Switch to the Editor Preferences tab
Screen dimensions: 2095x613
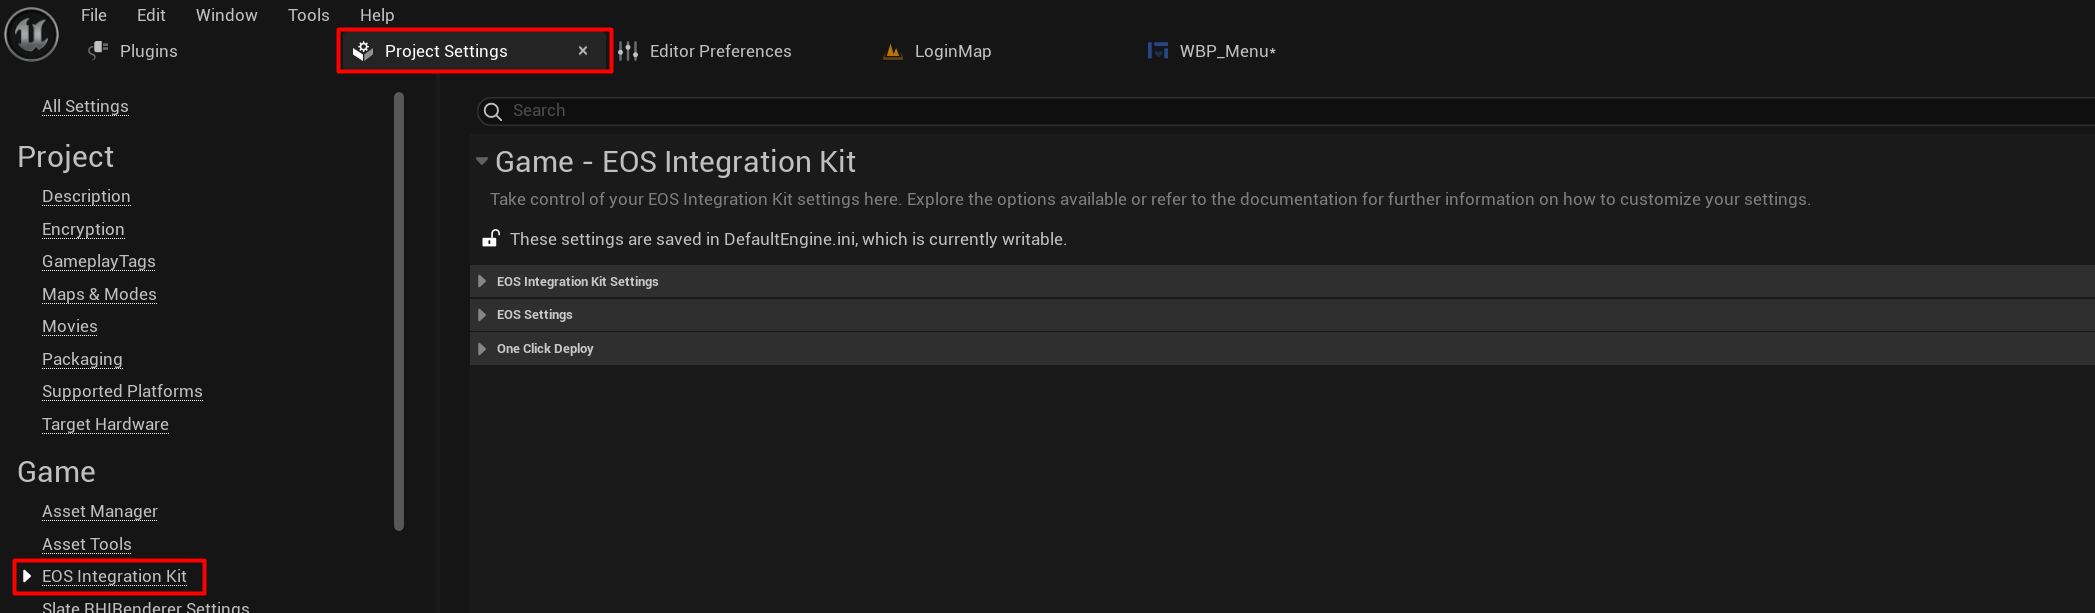click(x=720, y=51)
